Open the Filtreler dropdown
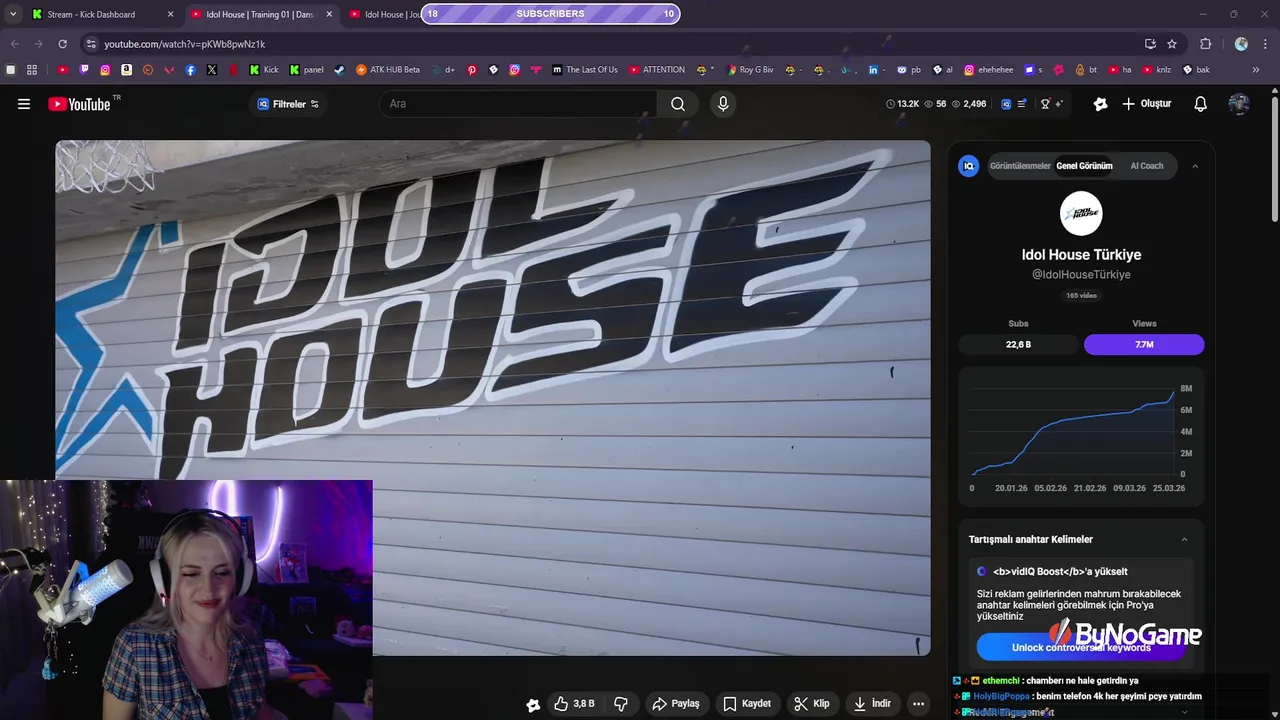This screenshot has height=720, width=1280. 288,104
